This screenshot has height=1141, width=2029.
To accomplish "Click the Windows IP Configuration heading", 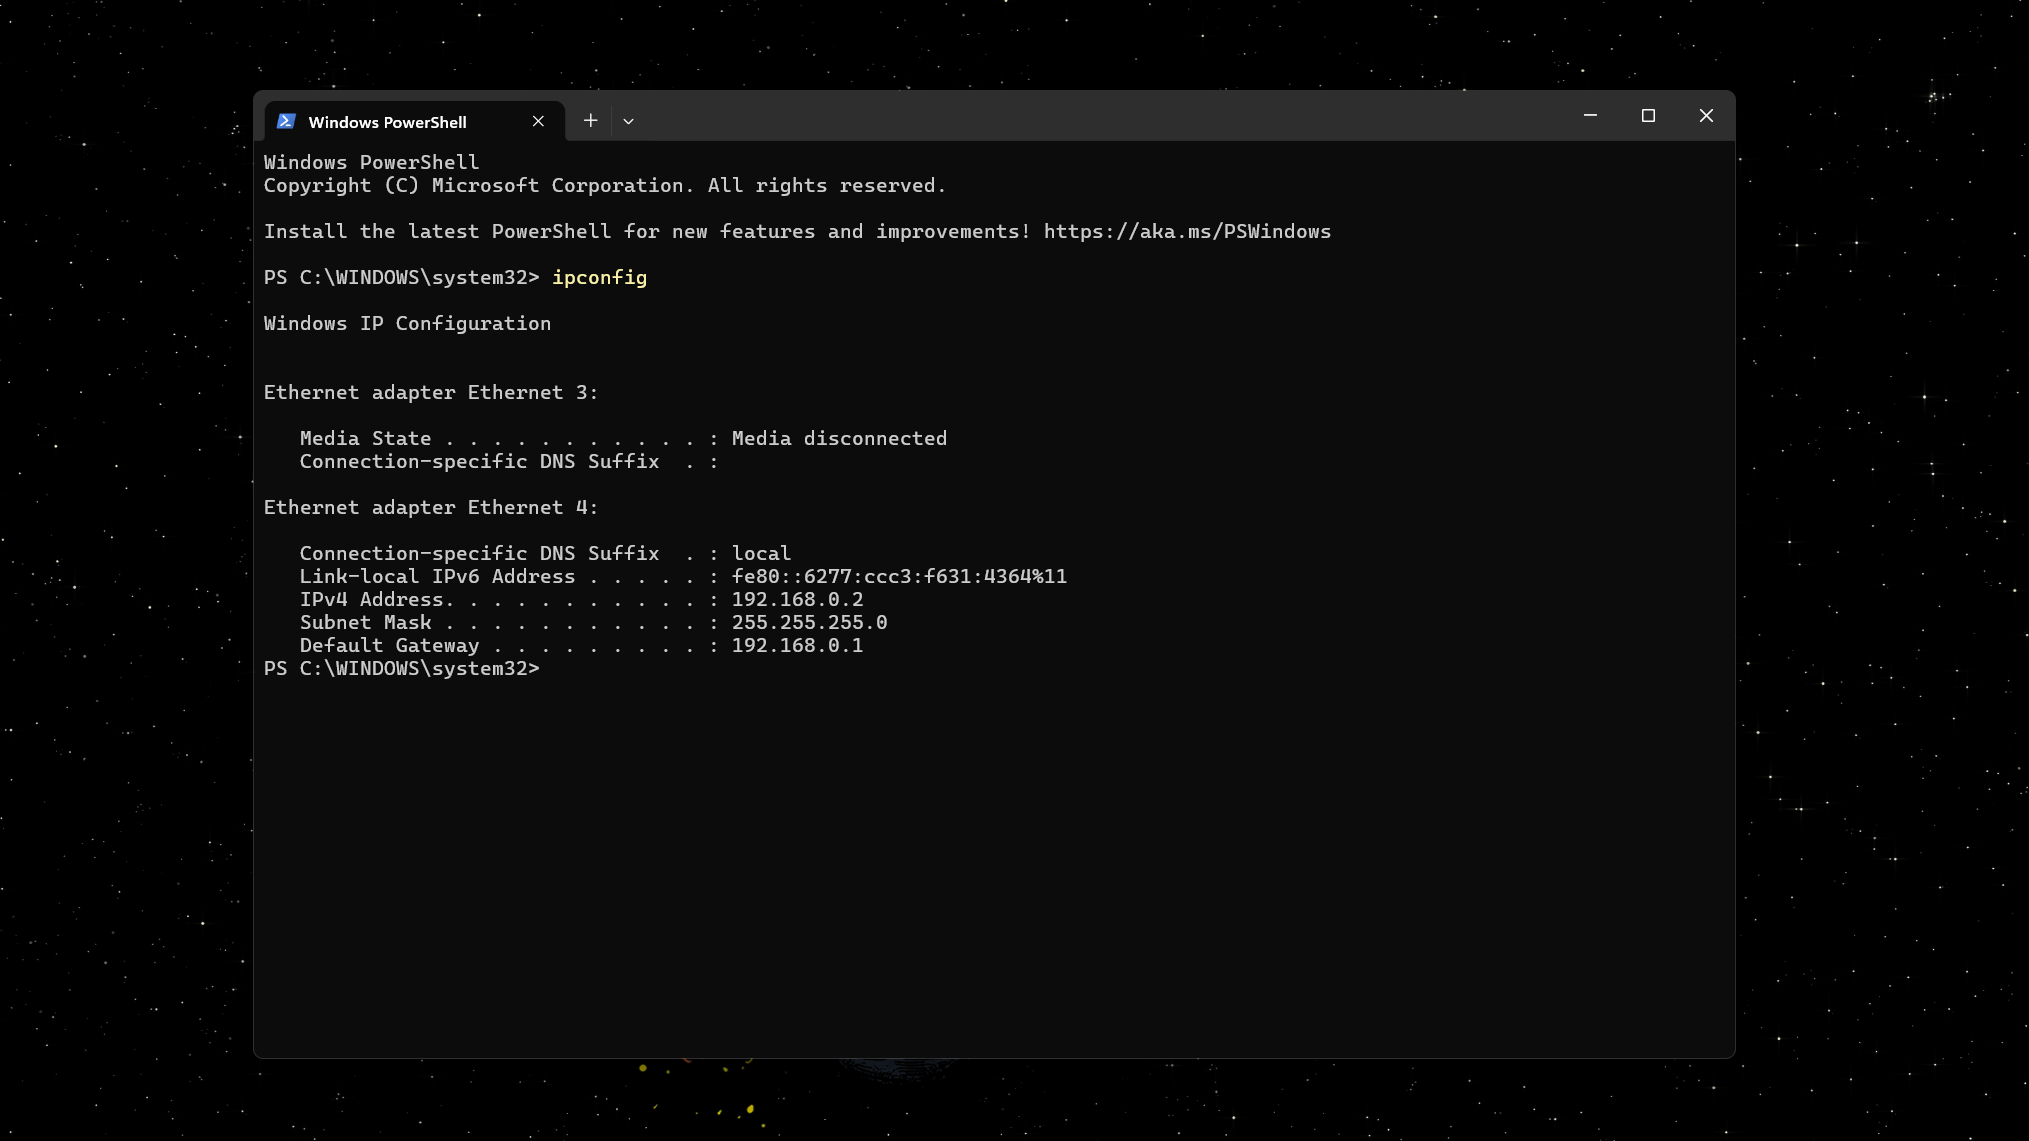I will (407, 323).
